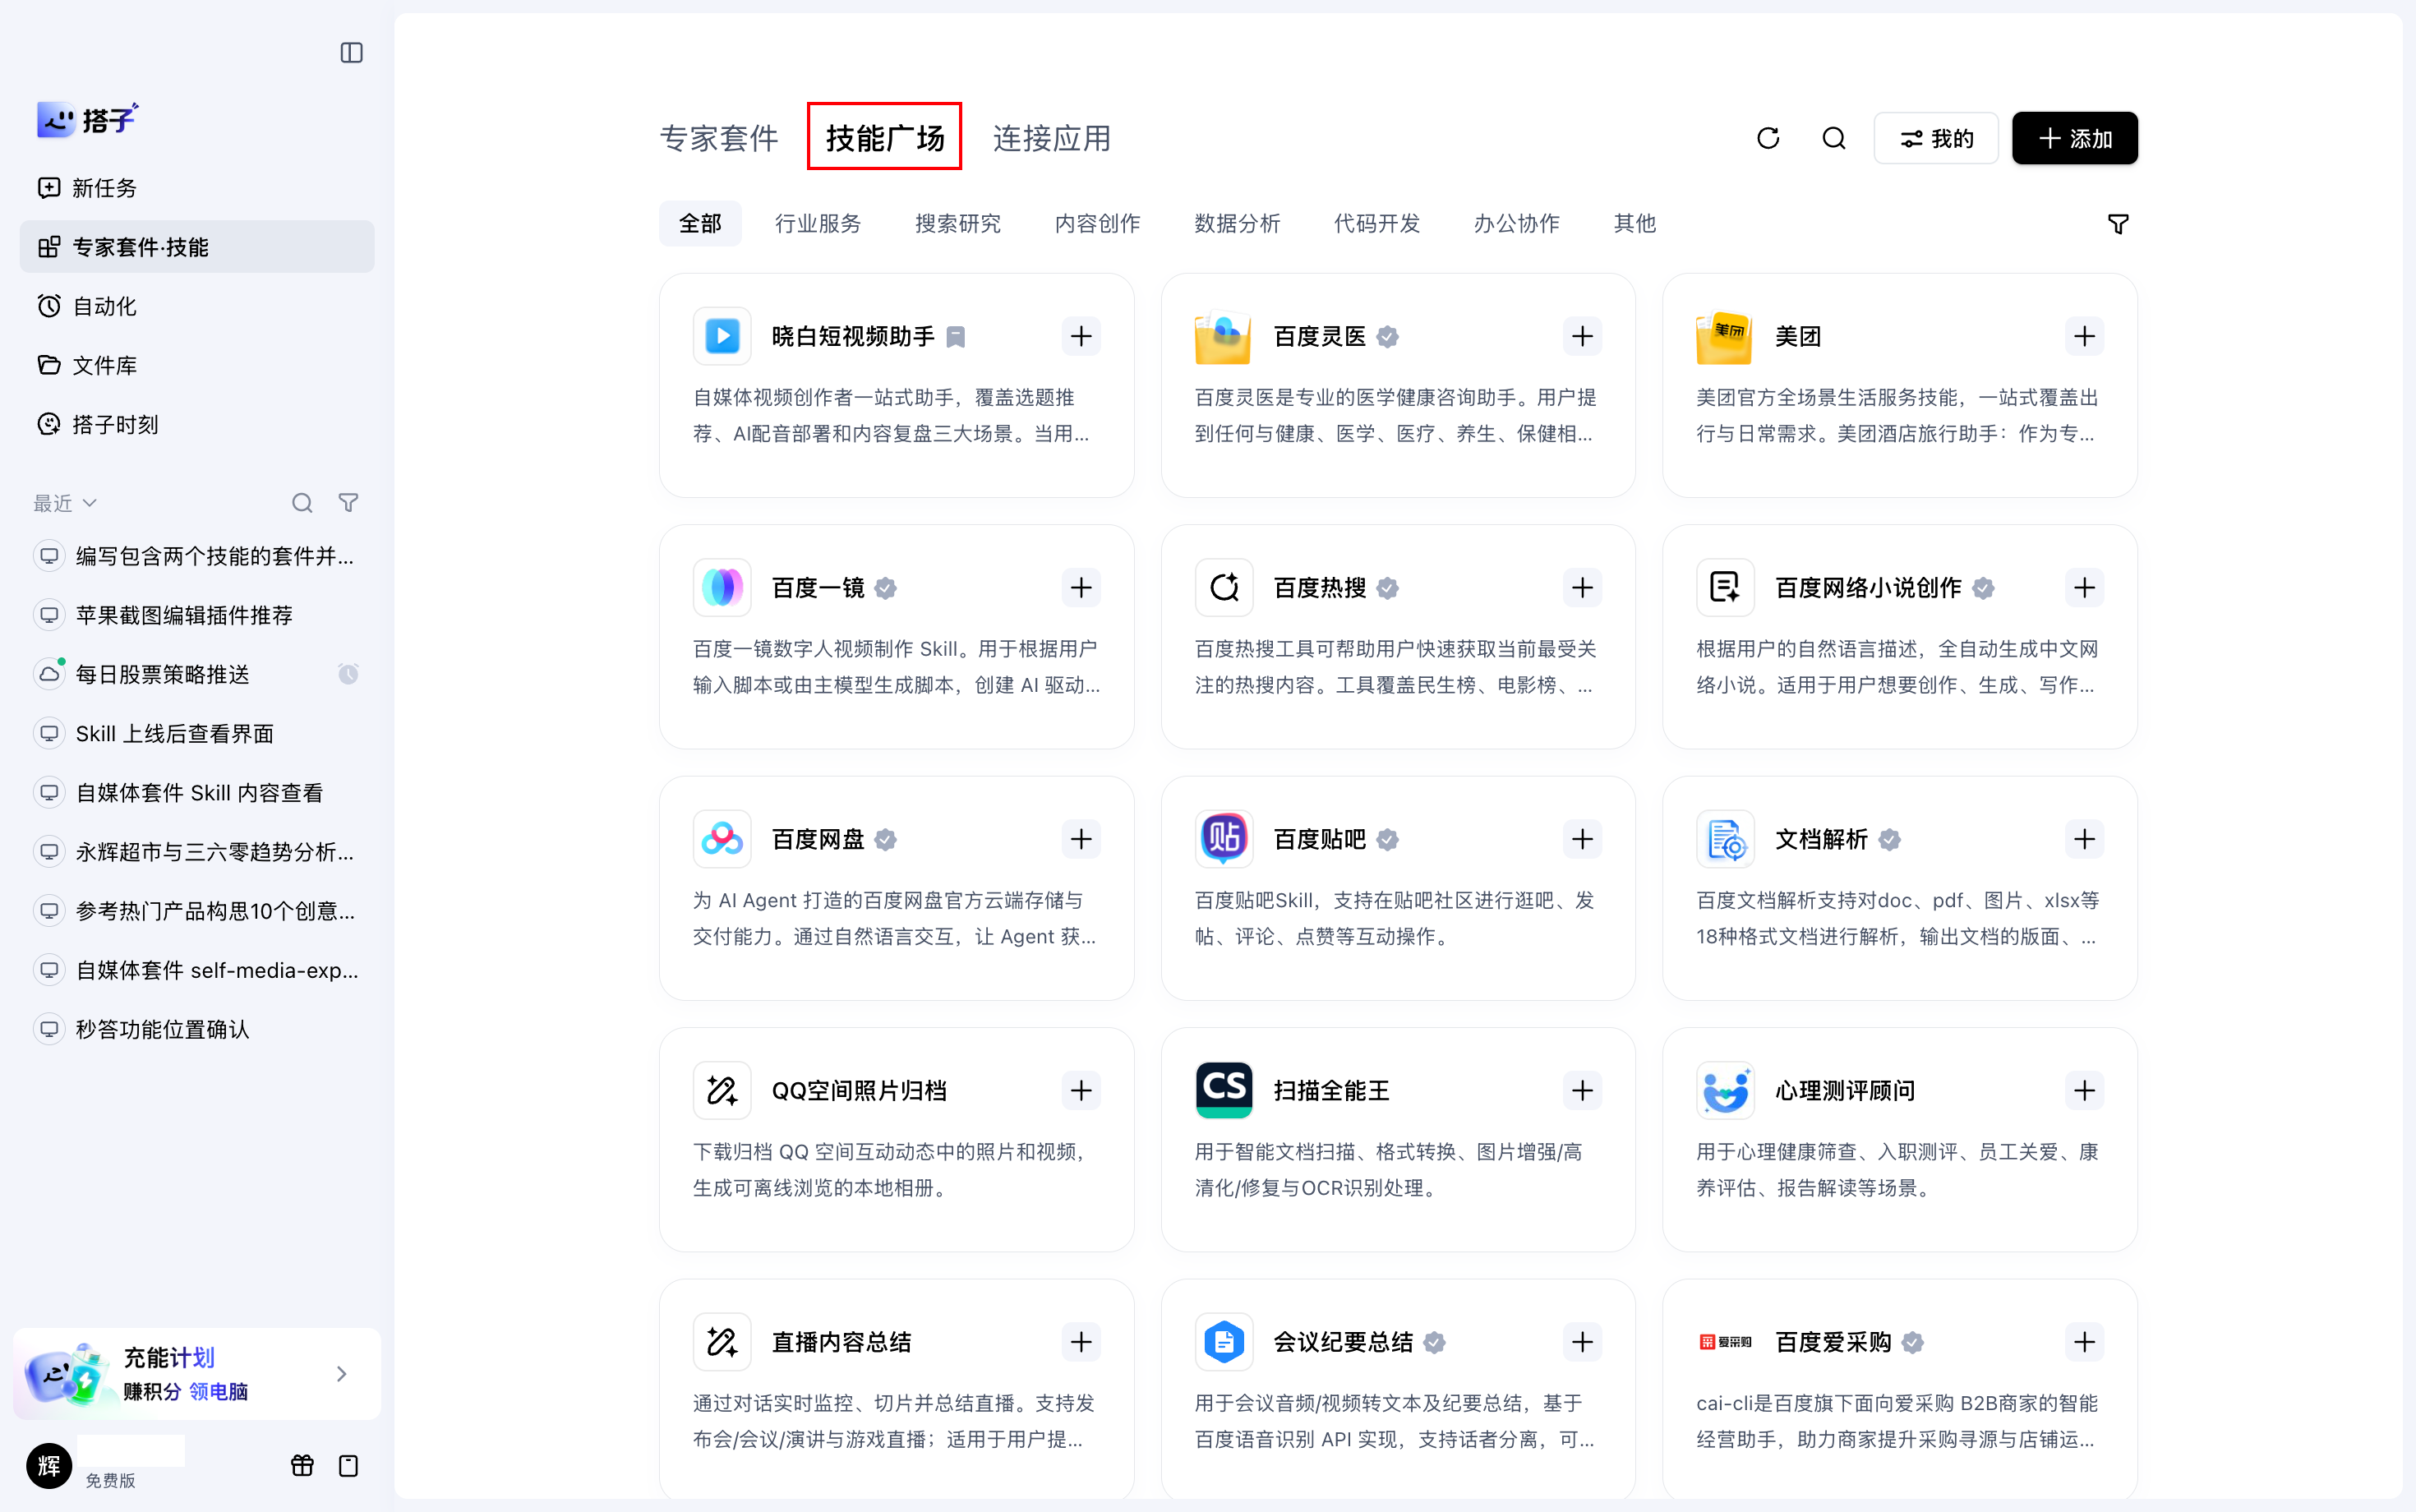Open 文件库 in the sidebar
Screen dimensions: 2416x1512
pos(197,365)
